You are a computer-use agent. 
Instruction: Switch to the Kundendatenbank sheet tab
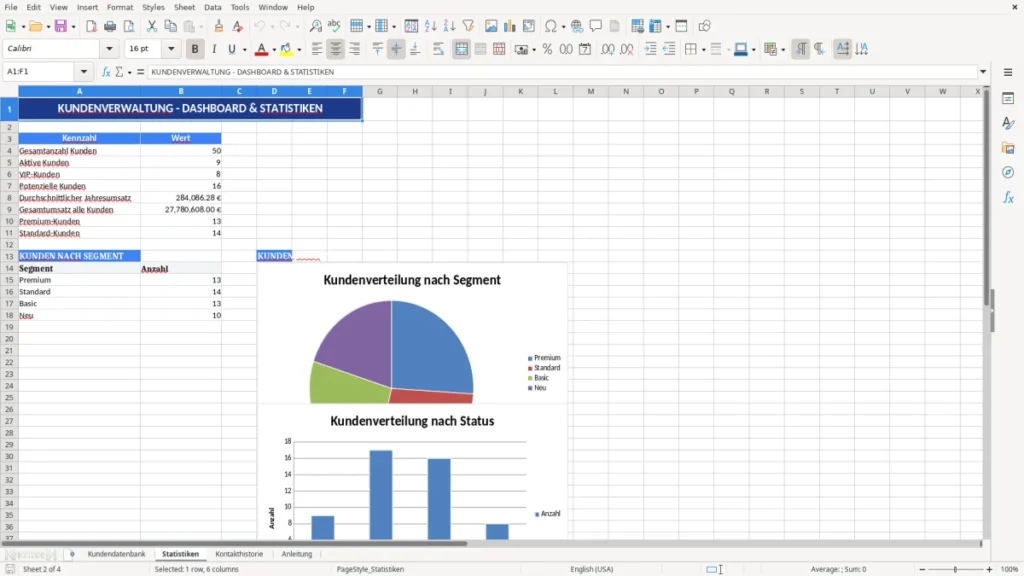pos(116,554)
